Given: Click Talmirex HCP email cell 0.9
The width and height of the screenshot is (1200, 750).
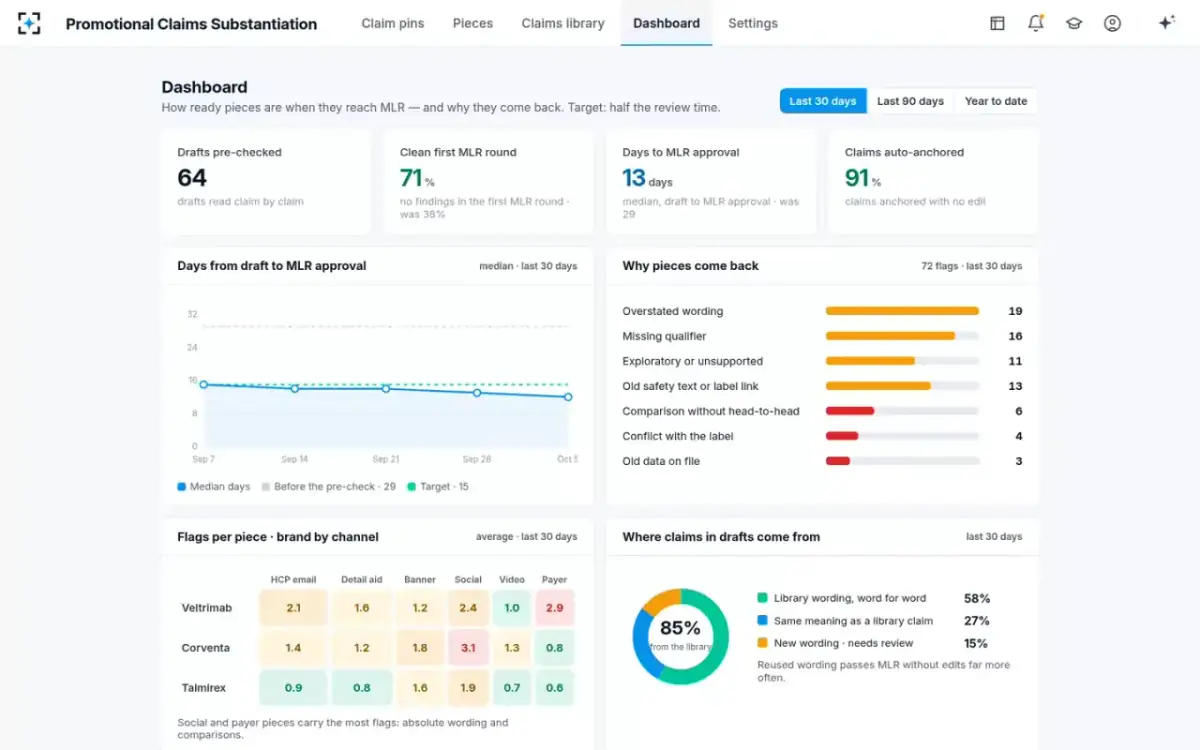Looking at the screenshot, I should [x=293, y=688].
